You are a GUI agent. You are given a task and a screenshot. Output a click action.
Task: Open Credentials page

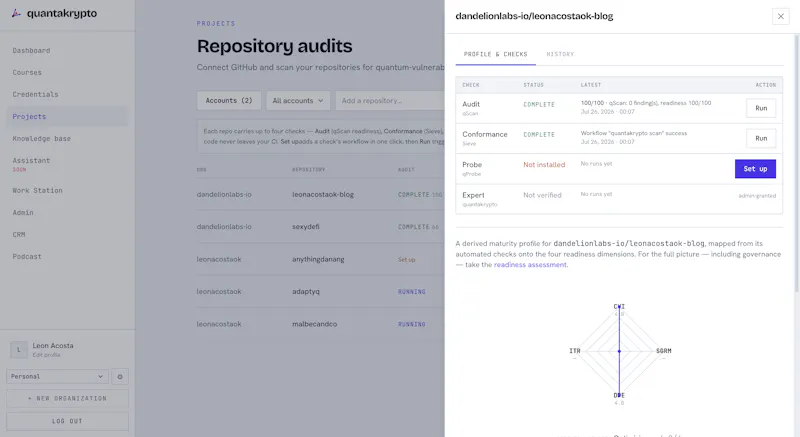[x=36, y=94]
